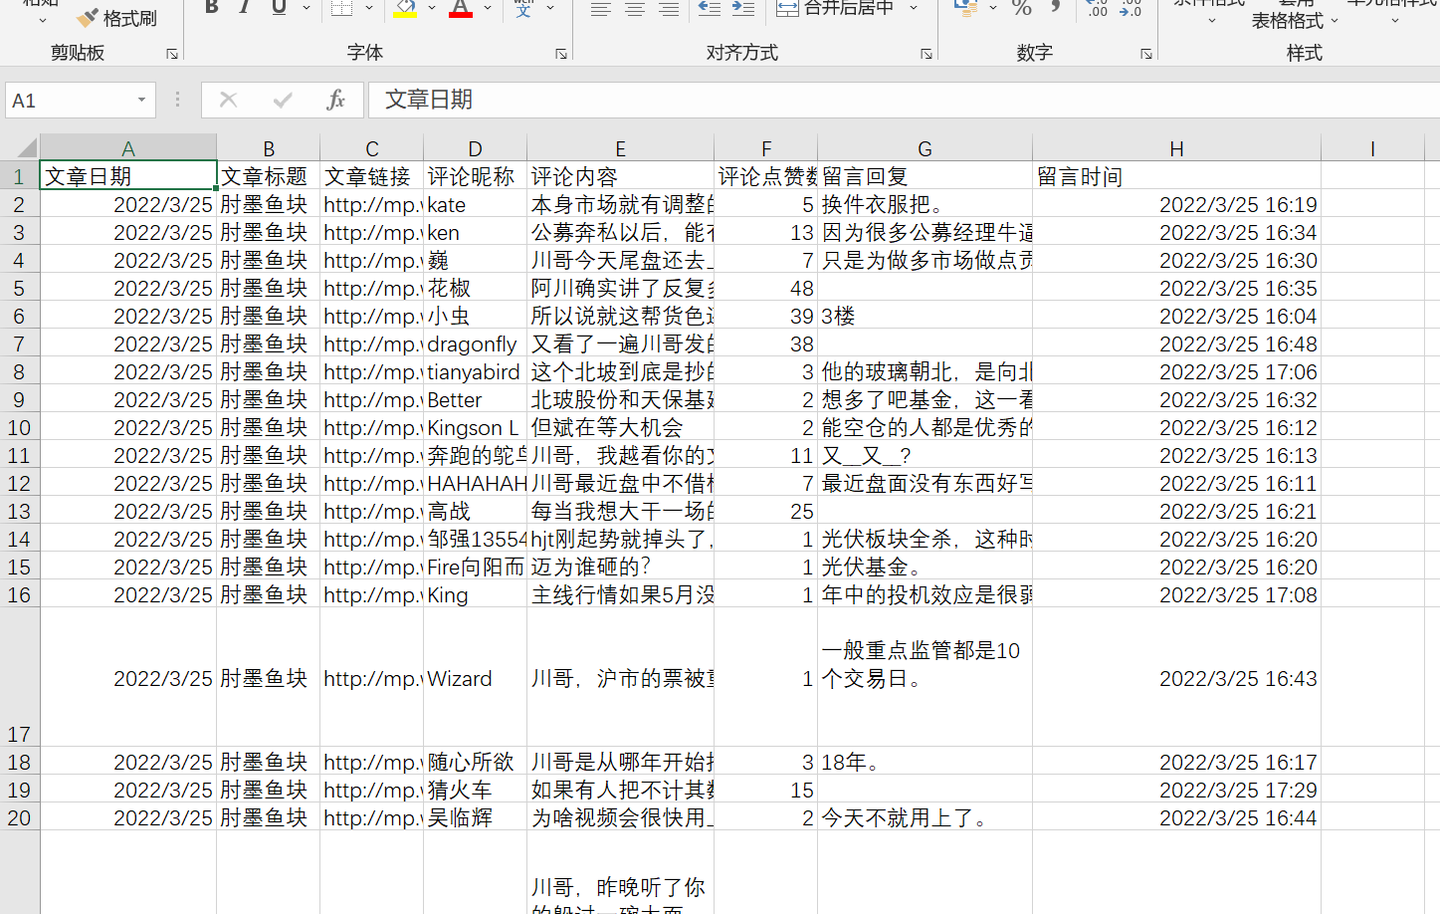Open the 数字 dialog launcher

point(1146,54)
